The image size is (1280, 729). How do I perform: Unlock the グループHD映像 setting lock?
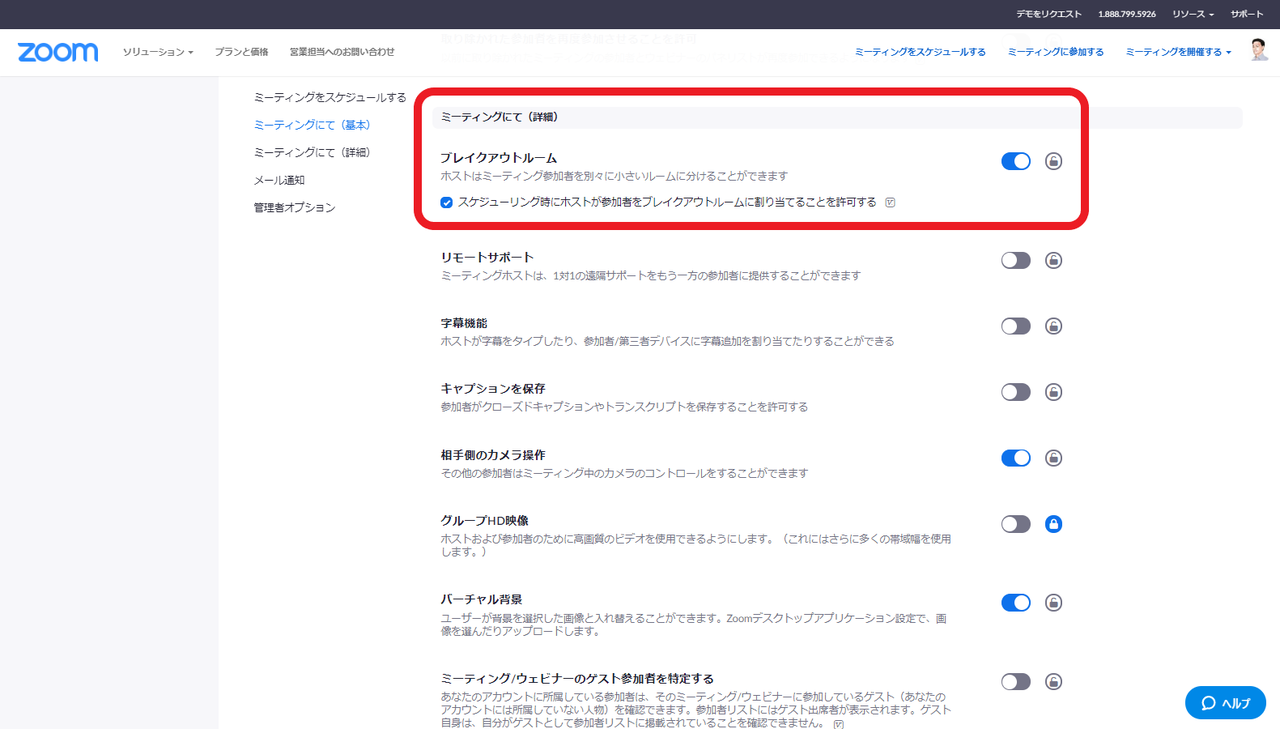(x=1053, y=524)
